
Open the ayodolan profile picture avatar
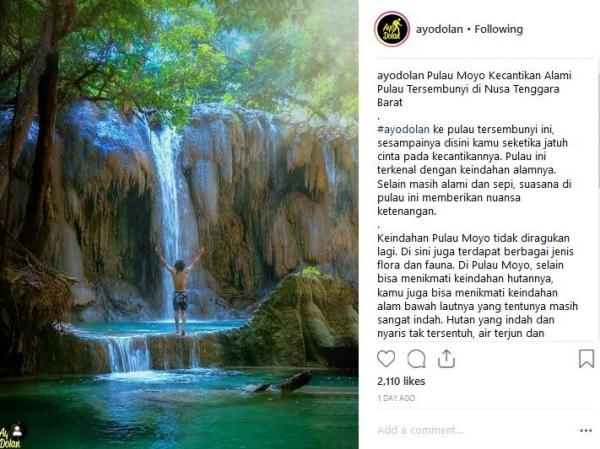392,29
